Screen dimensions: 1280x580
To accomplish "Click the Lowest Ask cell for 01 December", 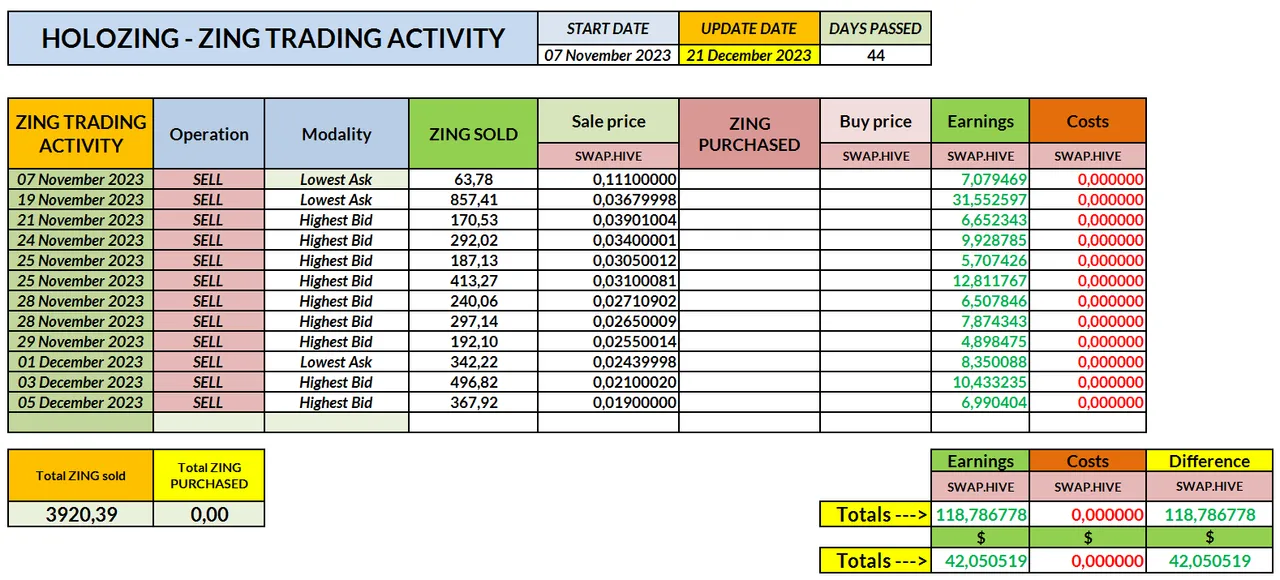I will (337, 362).
